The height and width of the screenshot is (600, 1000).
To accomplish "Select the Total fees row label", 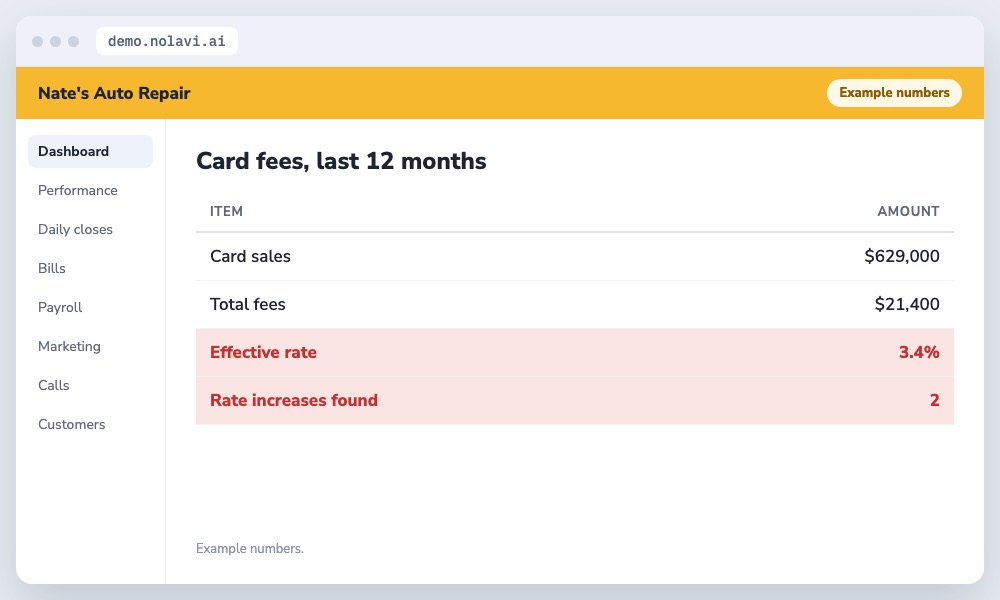I will click(247, 304).
